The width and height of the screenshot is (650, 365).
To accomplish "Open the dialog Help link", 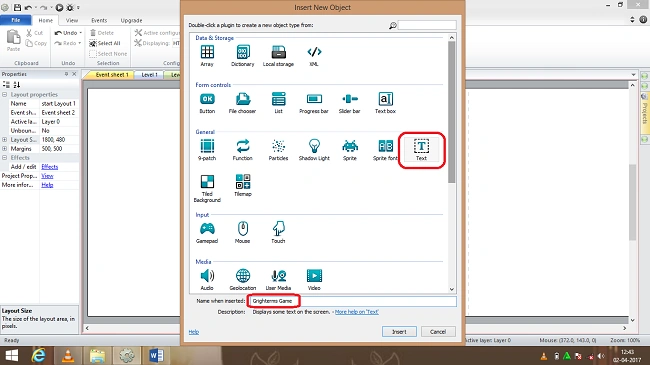I will click(194, 332).
